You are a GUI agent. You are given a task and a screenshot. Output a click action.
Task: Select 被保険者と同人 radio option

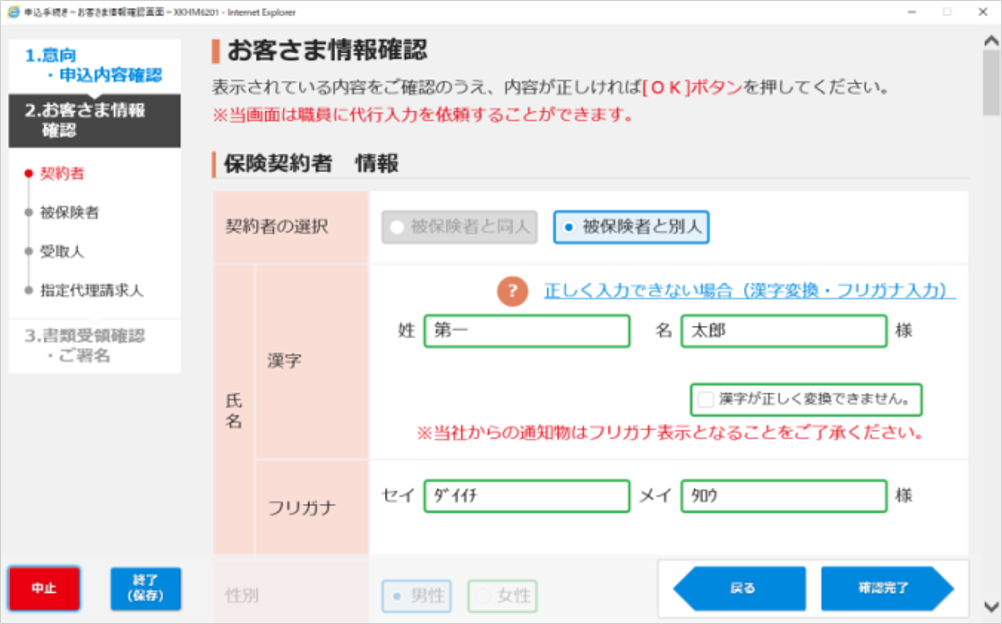click(x=459, y=227)
